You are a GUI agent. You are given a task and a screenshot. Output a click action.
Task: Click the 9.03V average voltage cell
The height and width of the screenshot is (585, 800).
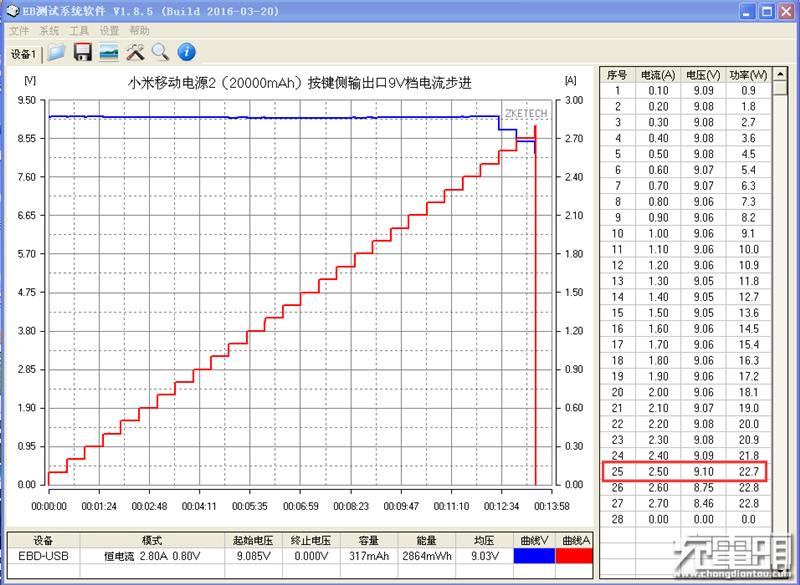(484, 556)
